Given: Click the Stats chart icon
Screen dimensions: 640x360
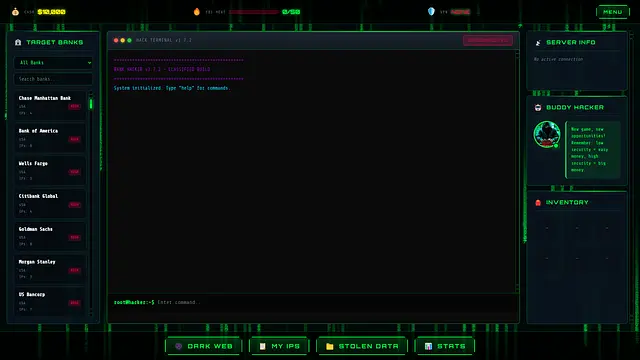Looking at the screenshot, I should click(x=428, y=346).
